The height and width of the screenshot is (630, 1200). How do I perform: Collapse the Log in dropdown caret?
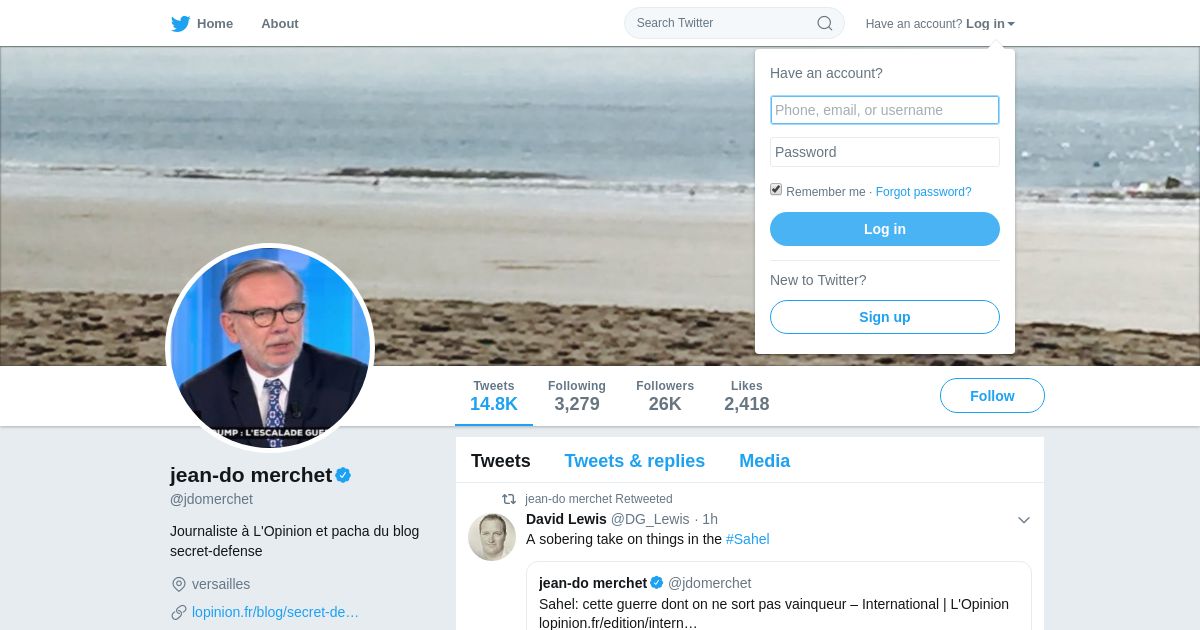point(1011,24)
